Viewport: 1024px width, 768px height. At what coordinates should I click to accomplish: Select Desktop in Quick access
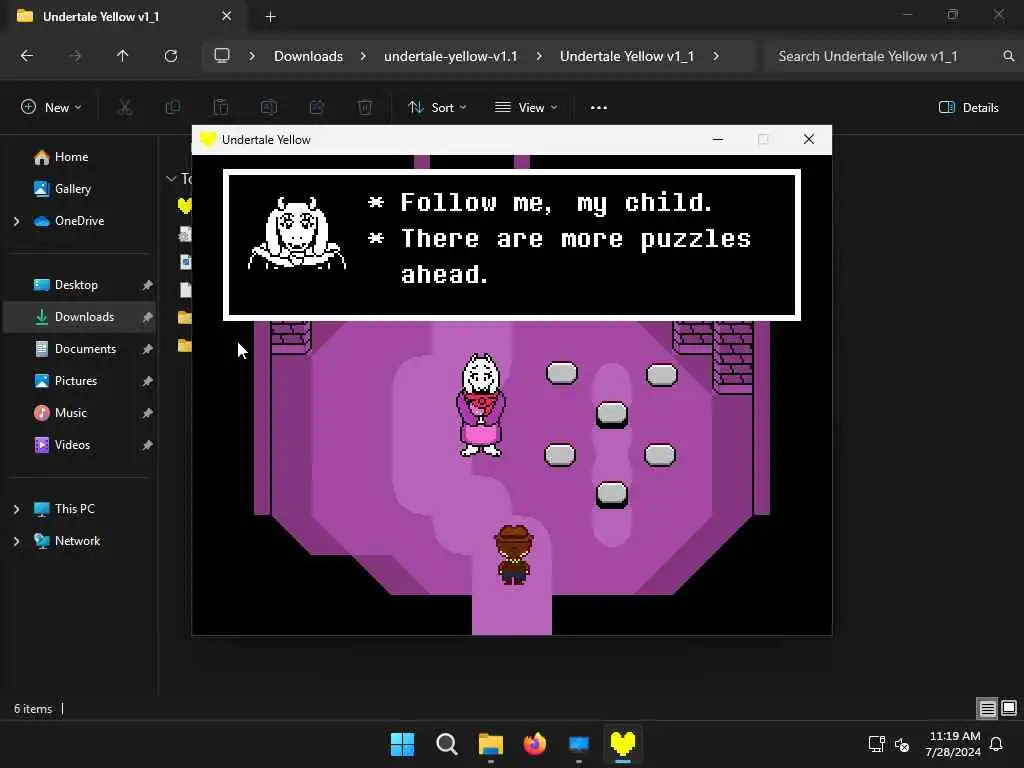[76, 285]
